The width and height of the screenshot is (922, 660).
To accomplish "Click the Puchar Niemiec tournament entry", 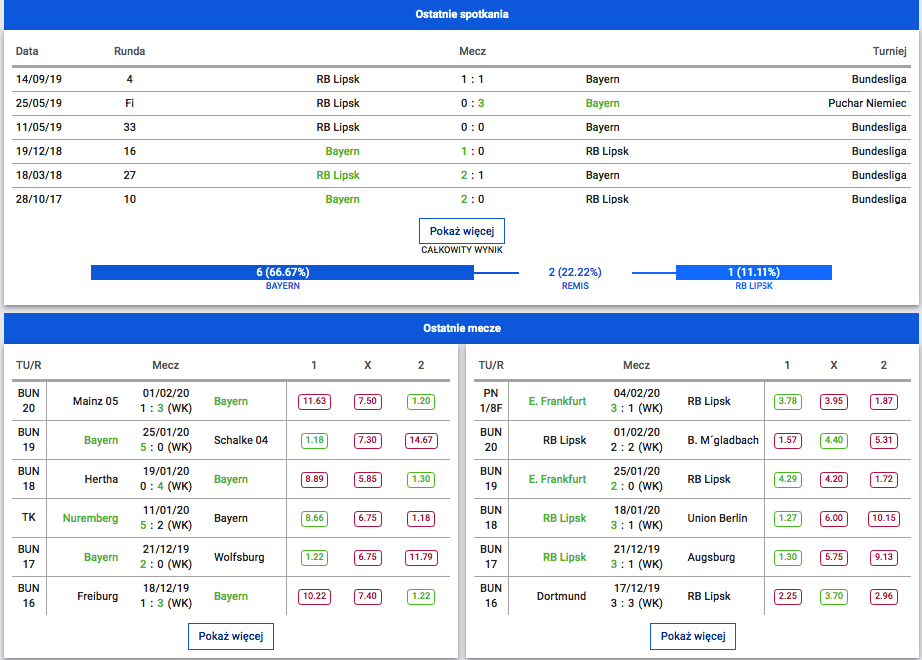I will click(867, 103).
